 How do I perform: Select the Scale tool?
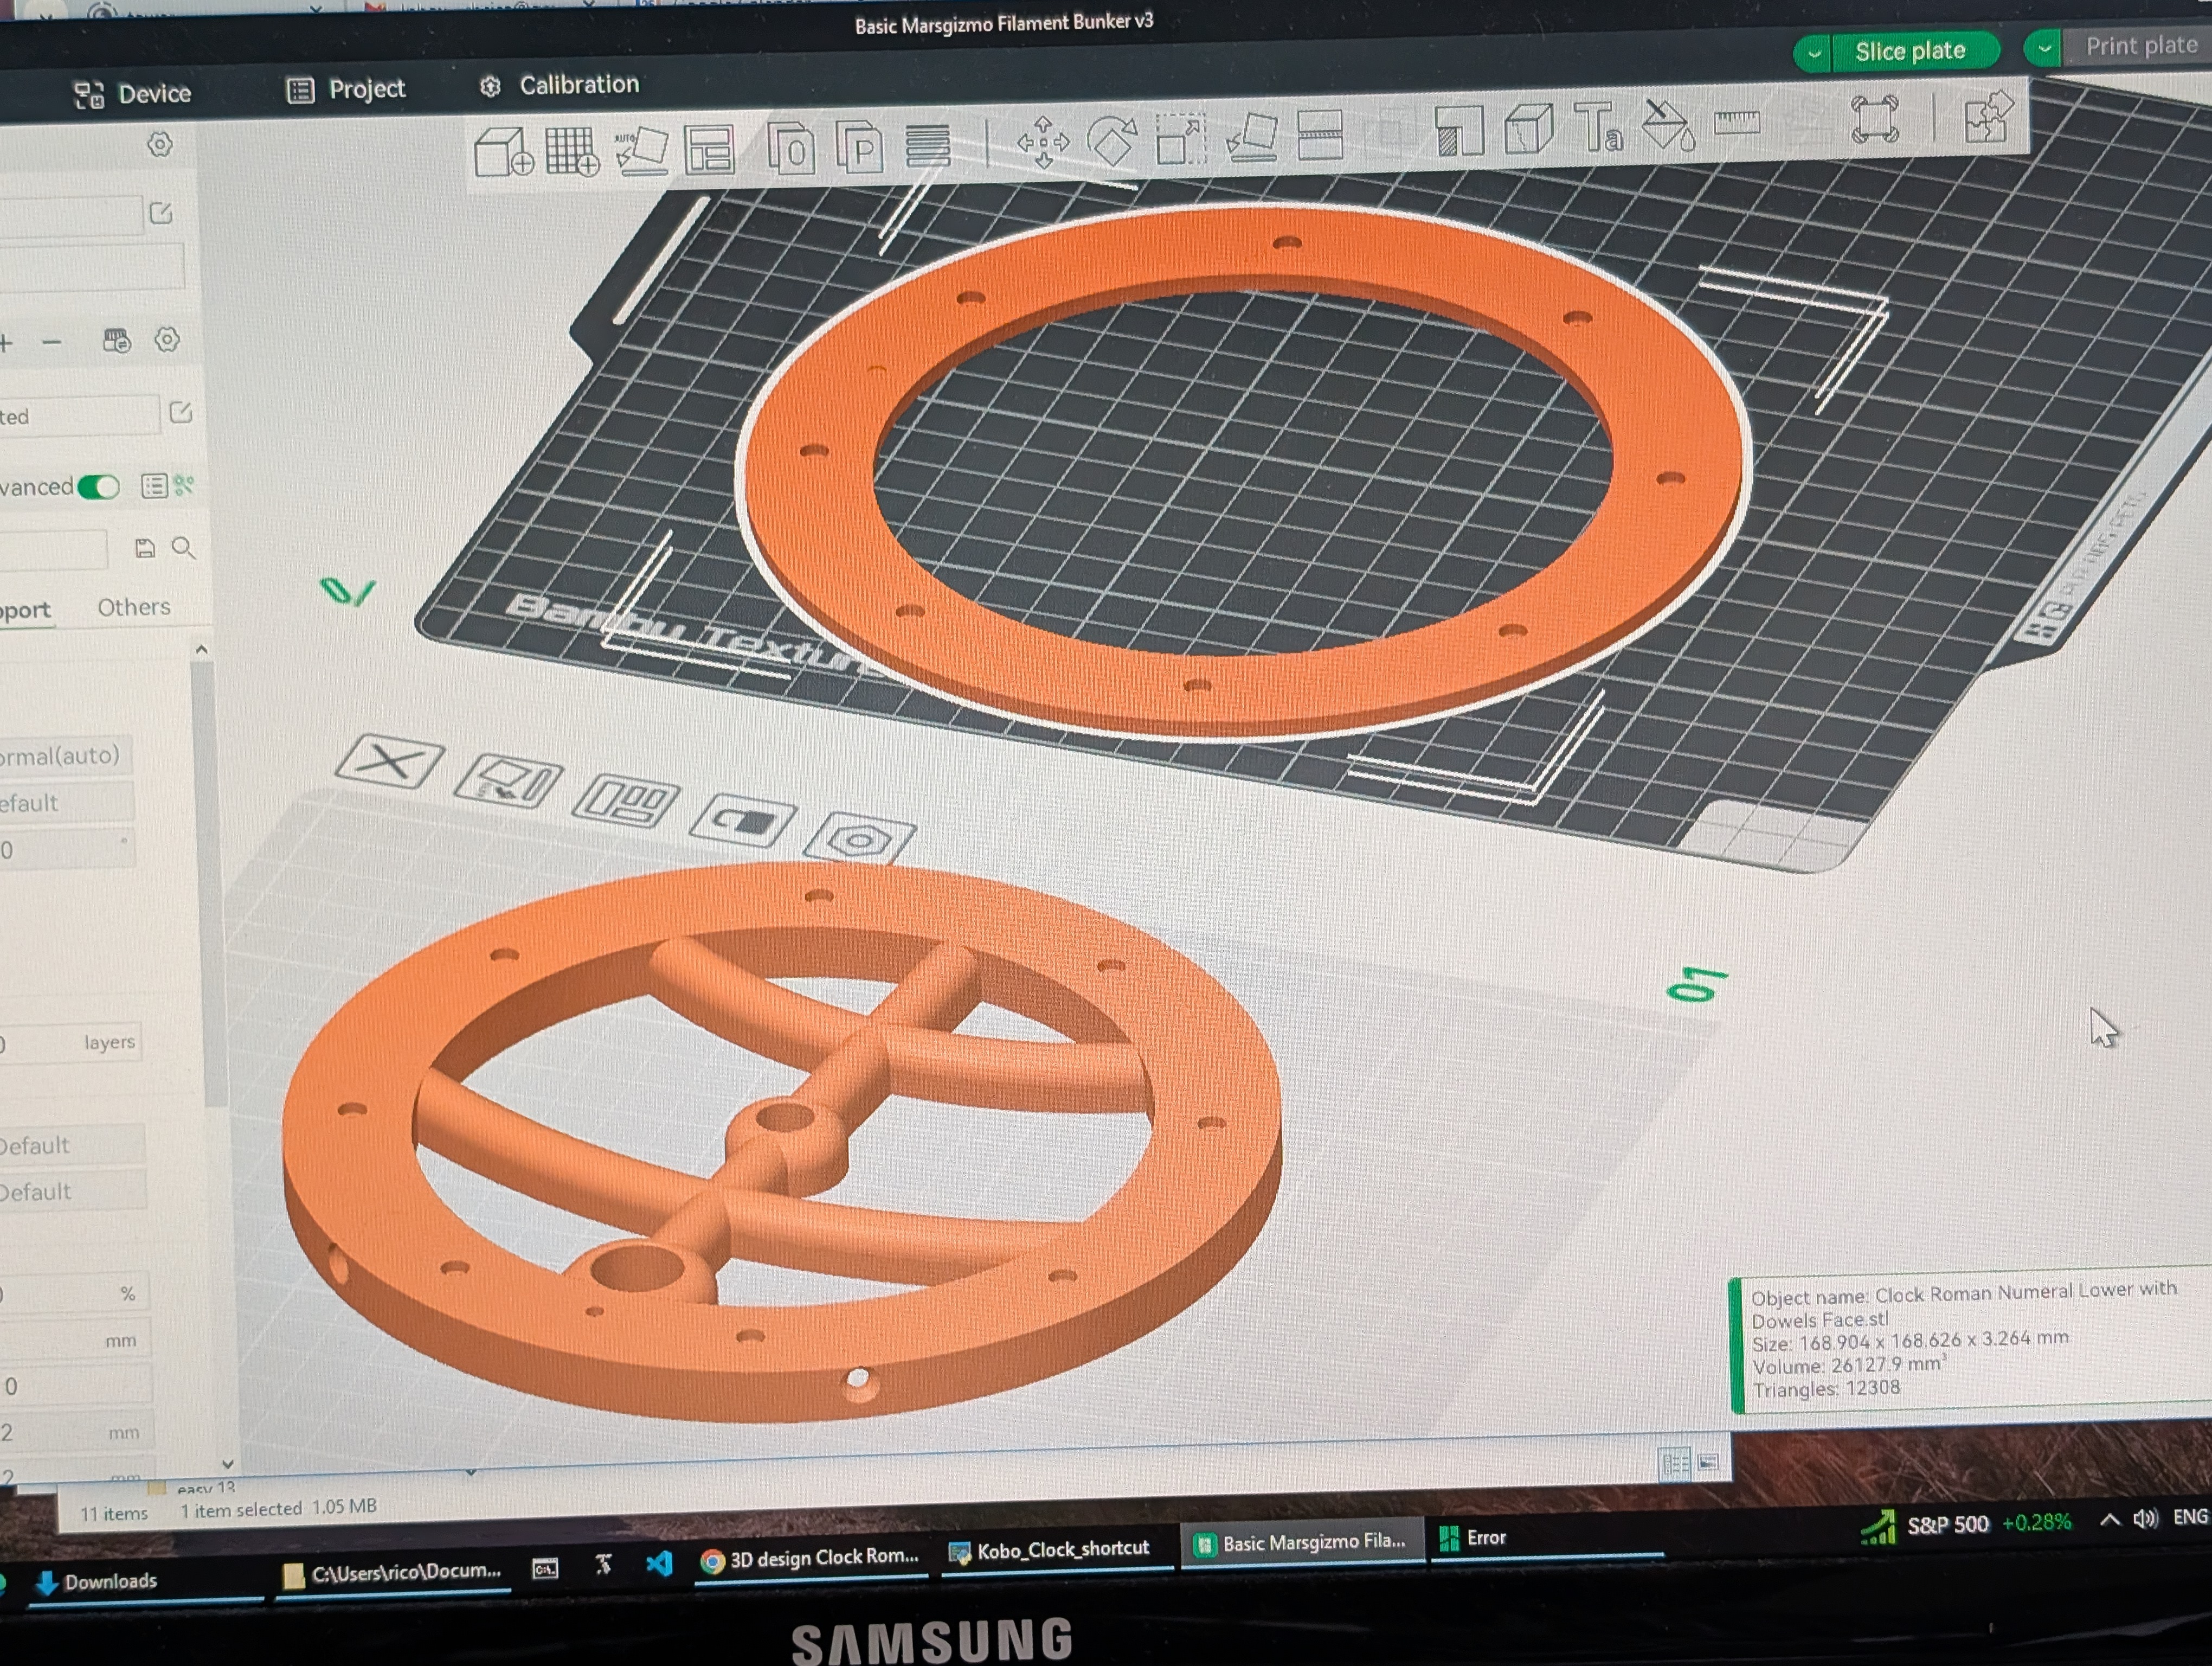pyautogui.click(x=1181, y=139)
